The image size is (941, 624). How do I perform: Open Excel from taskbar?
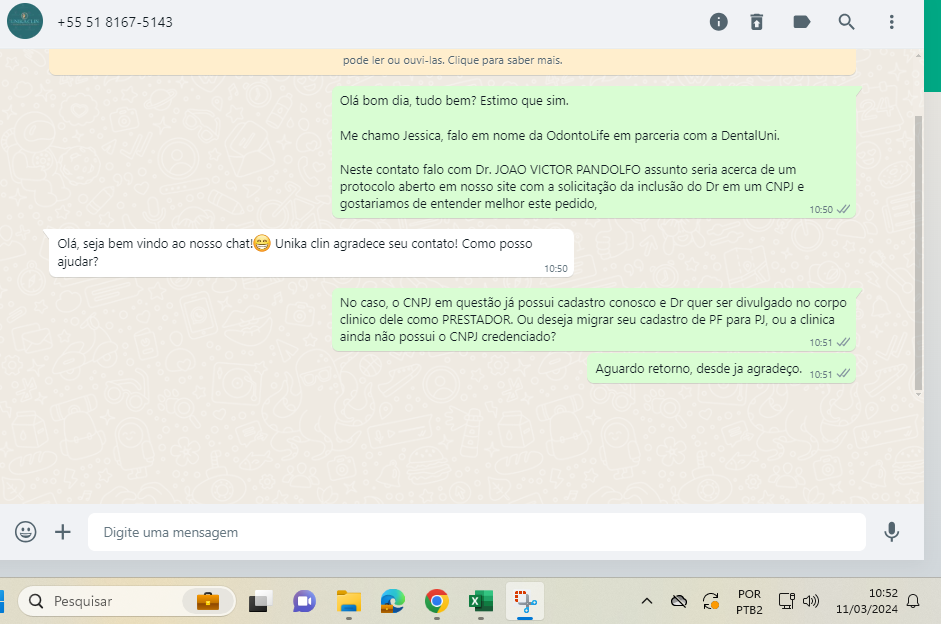pyautogui.click(x=481, y=601)
